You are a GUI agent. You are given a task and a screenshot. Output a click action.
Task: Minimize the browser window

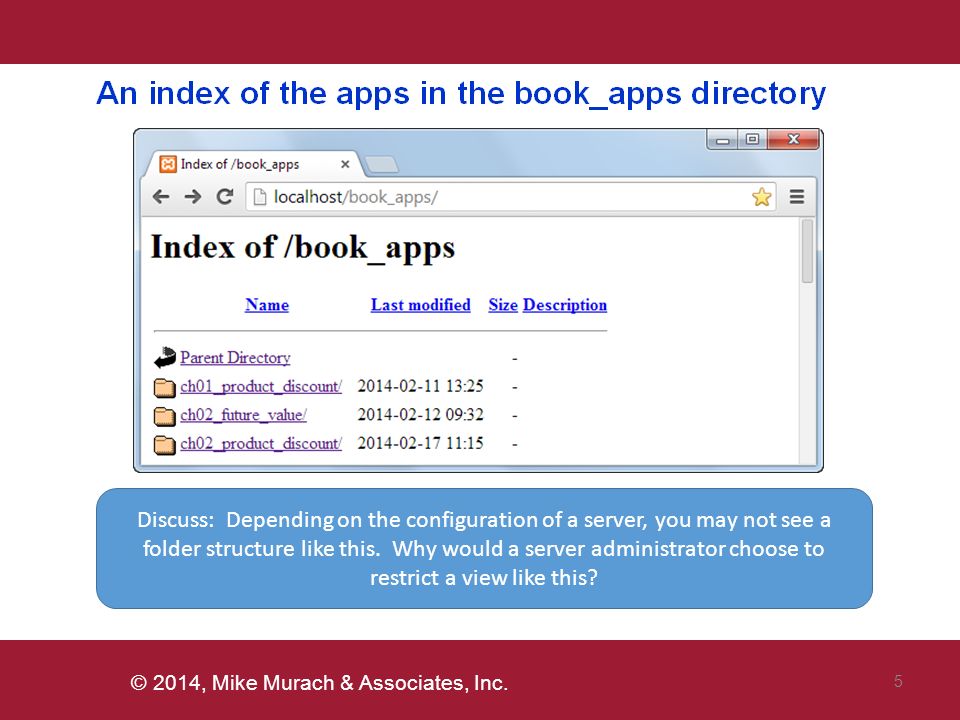722,140
